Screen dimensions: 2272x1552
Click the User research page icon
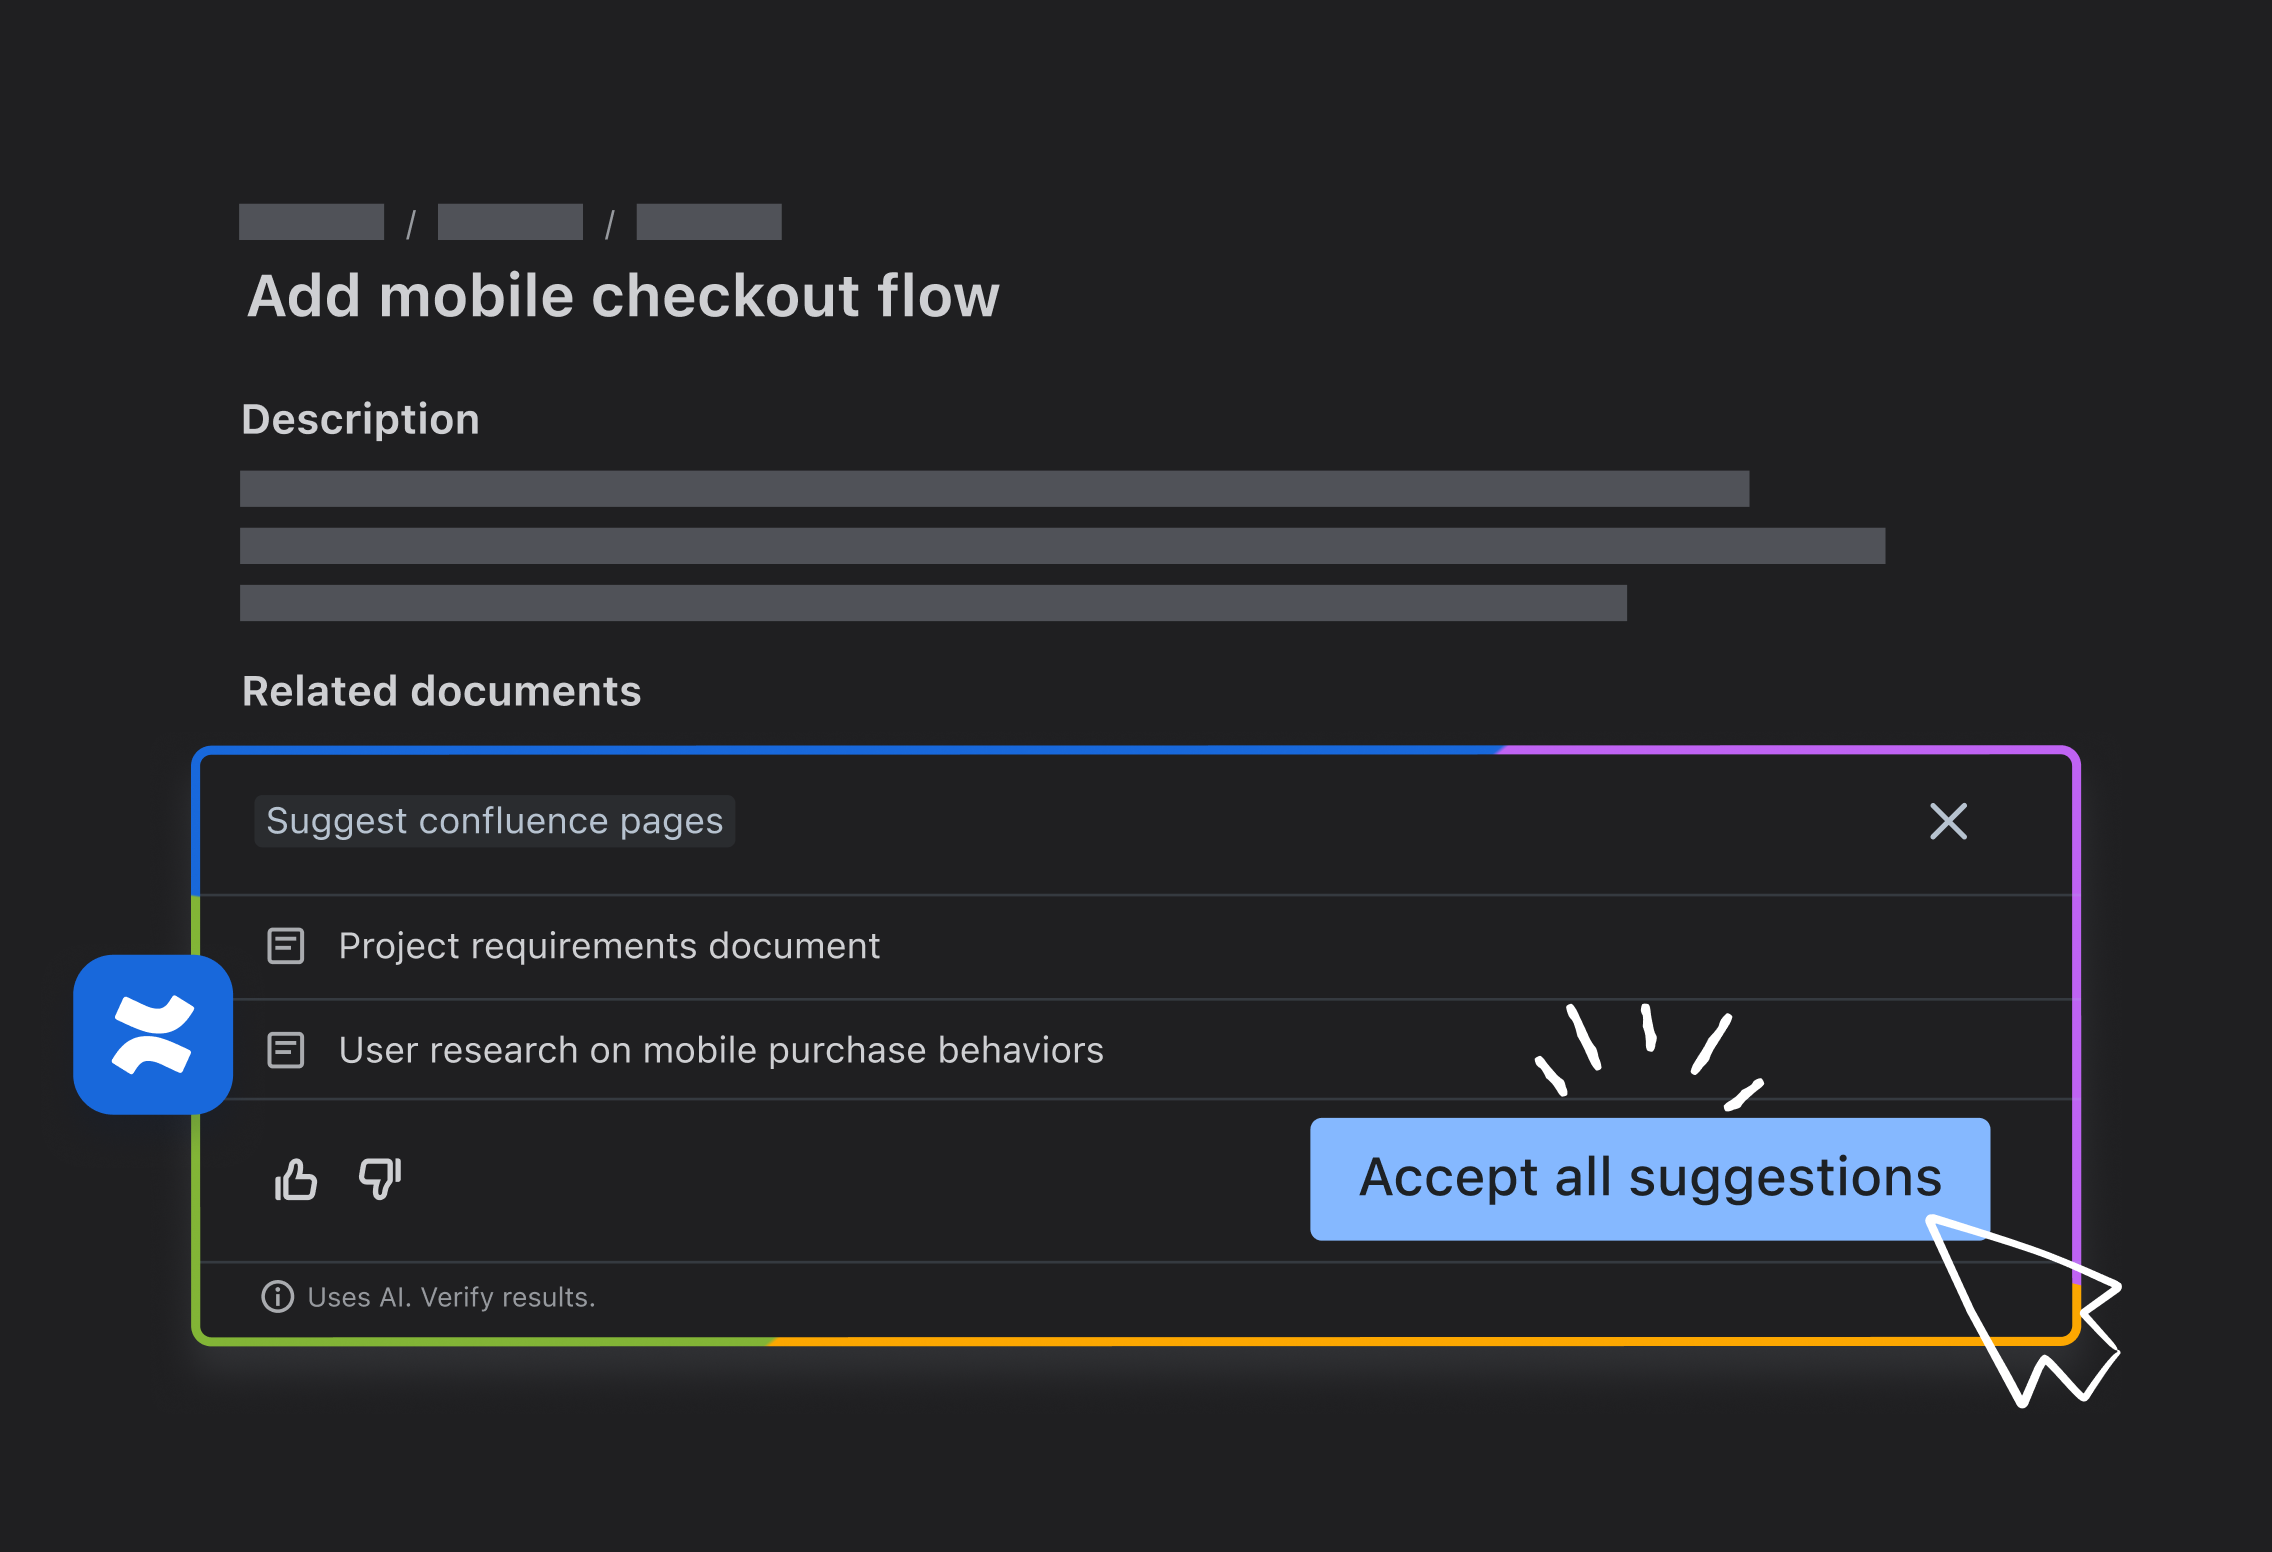click(x=286, y=1050)
